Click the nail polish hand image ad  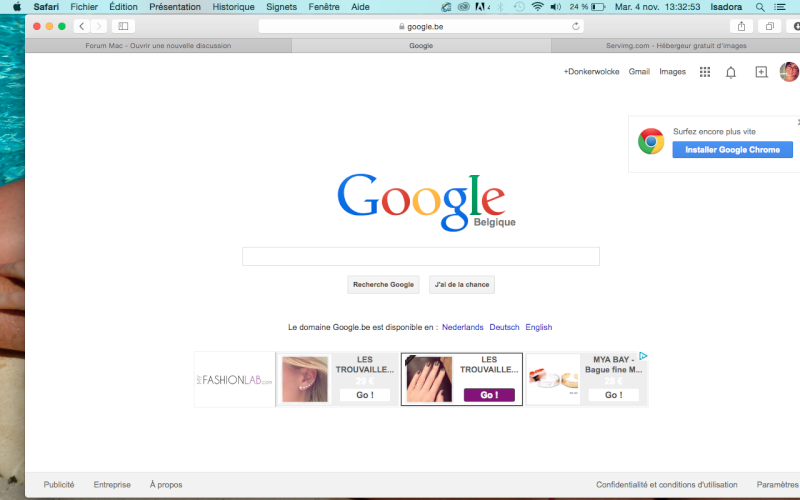point(429,379)
